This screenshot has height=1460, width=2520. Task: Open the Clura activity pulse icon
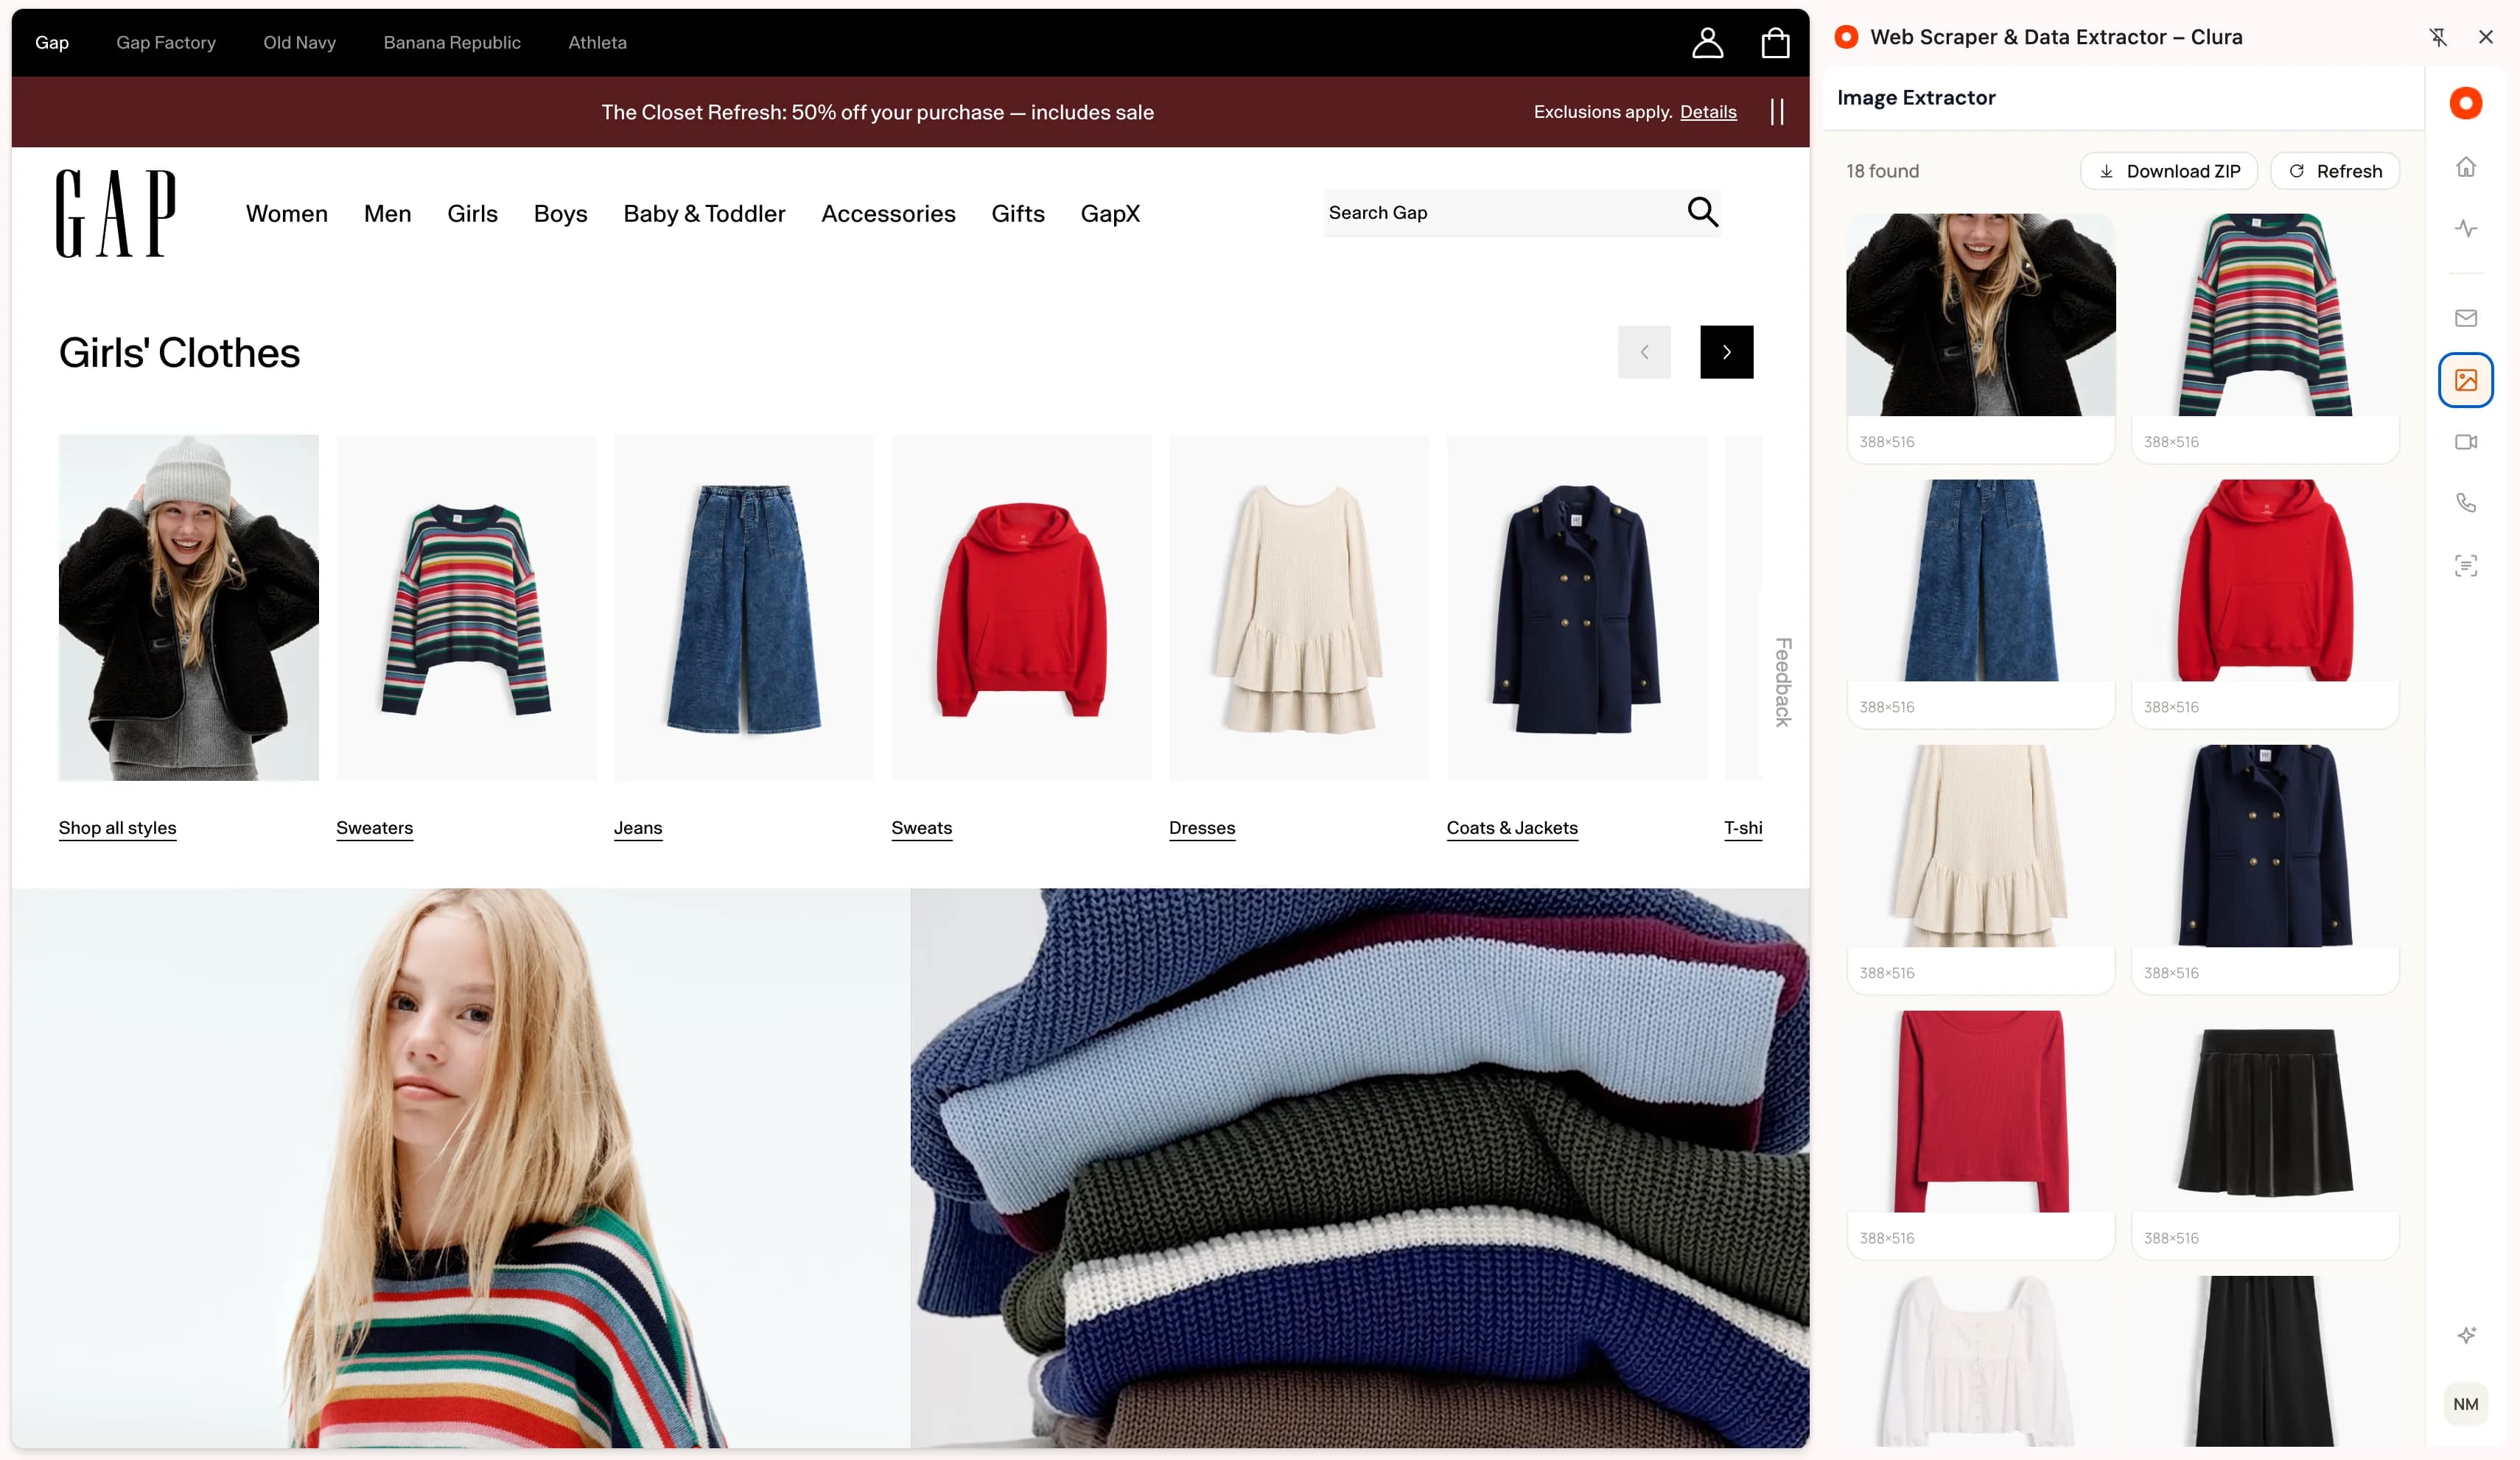point(2465,229)
